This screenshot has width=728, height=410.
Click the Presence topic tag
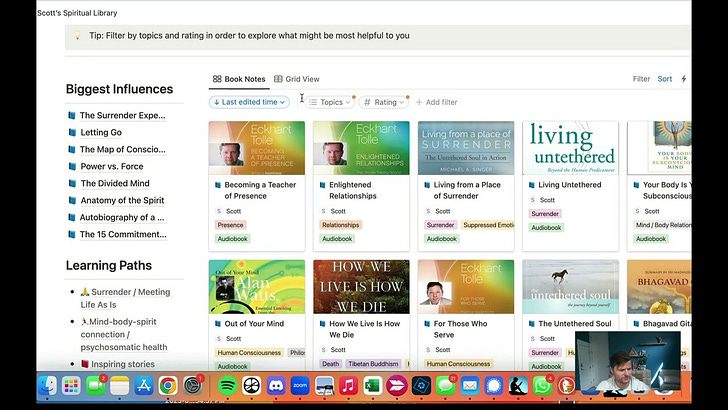point(230,225)
